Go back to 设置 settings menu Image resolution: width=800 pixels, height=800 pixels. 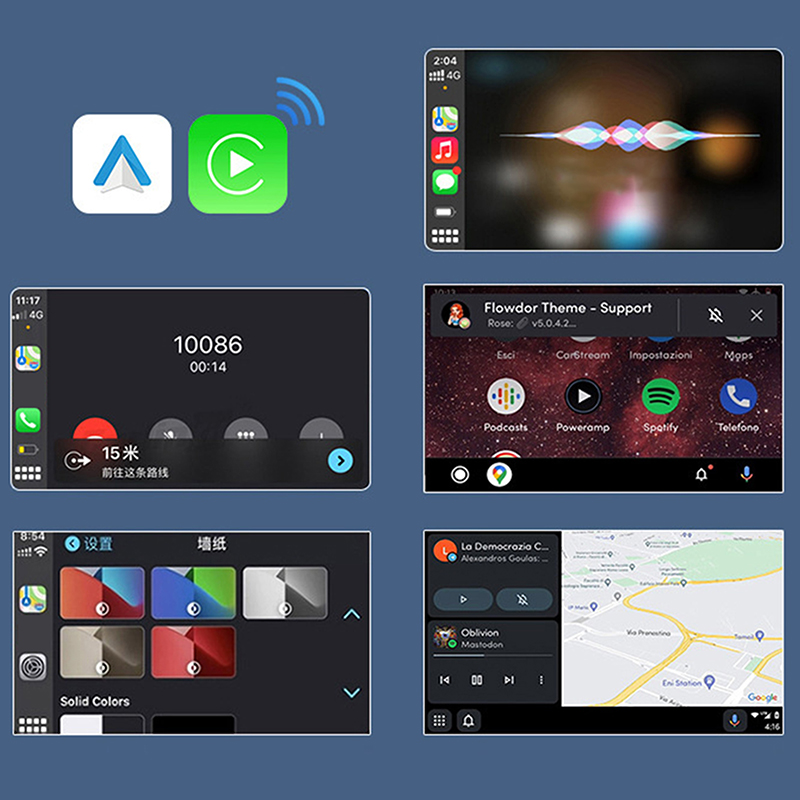72,544
